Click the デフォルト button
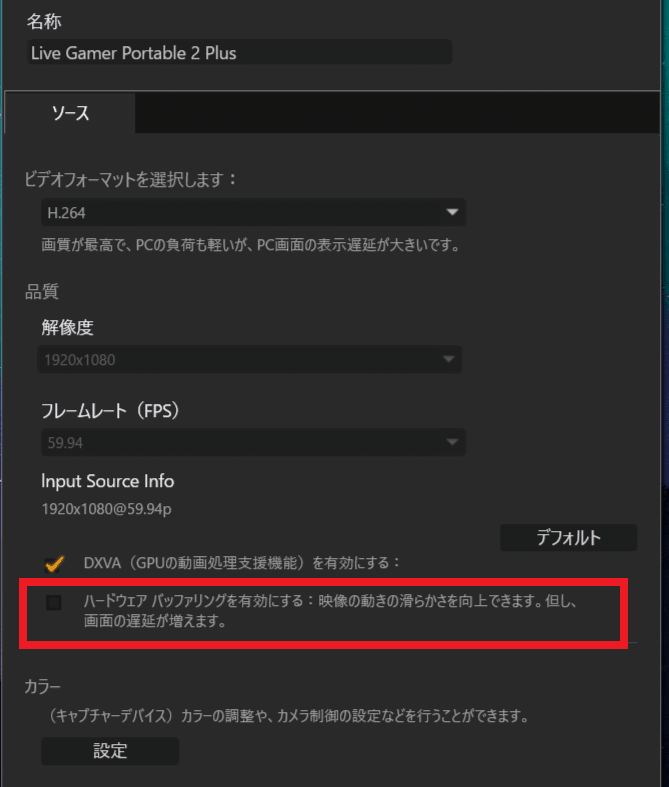669x787 pixels. [x=568, y=538]
